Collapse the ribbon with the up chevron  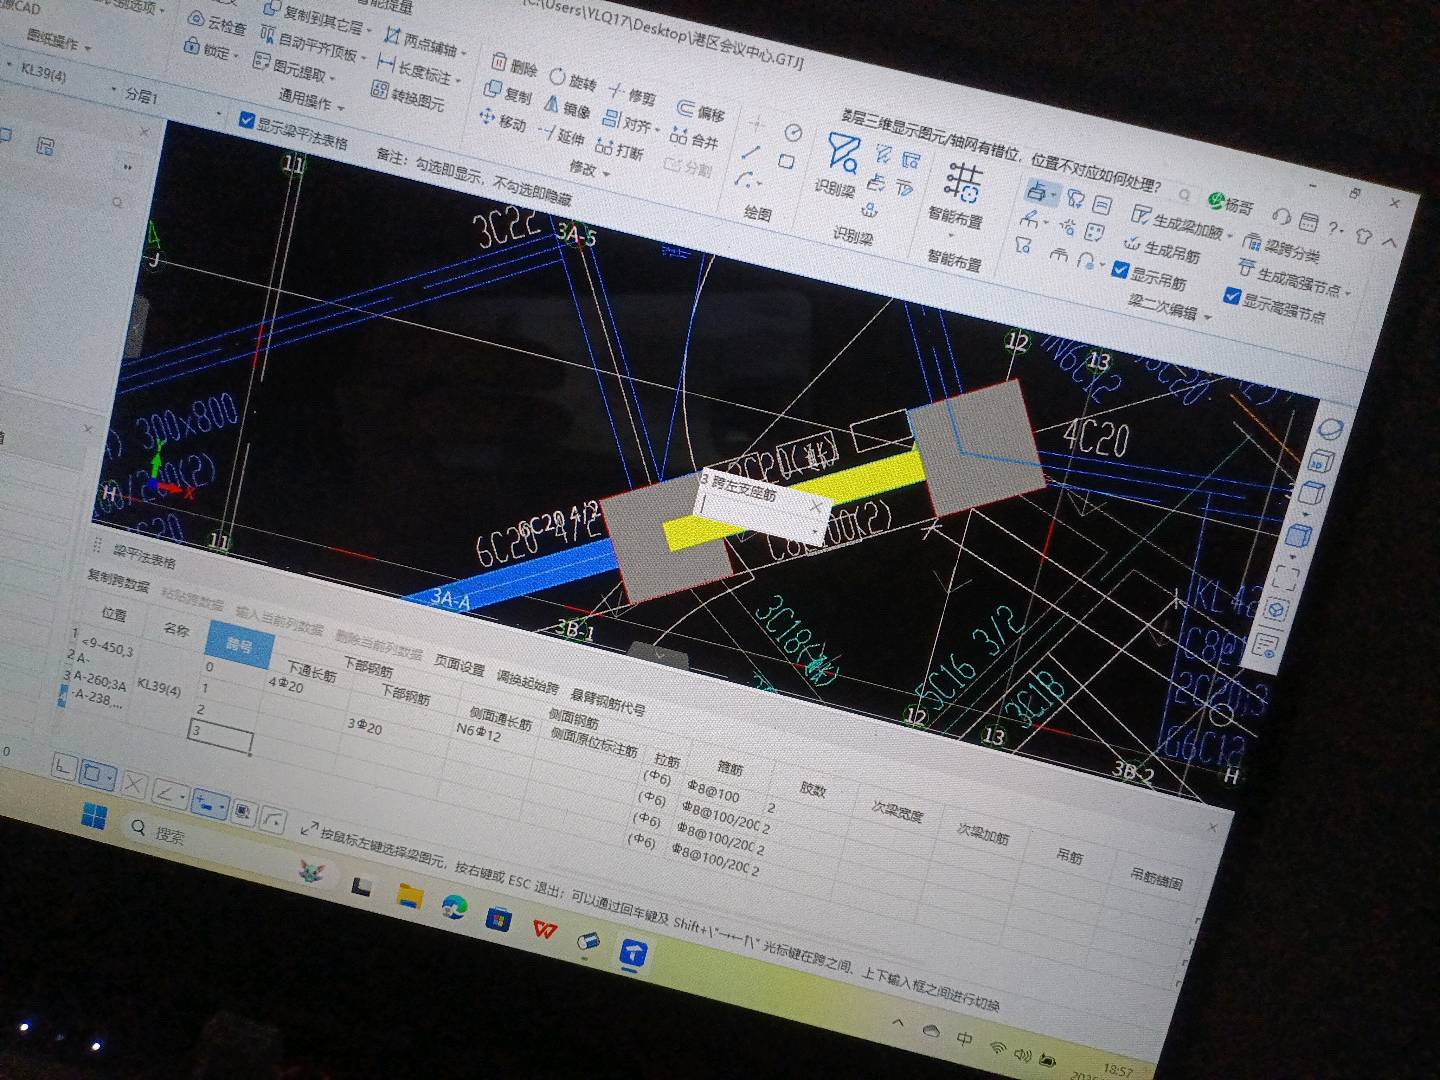coord(1389,242)
